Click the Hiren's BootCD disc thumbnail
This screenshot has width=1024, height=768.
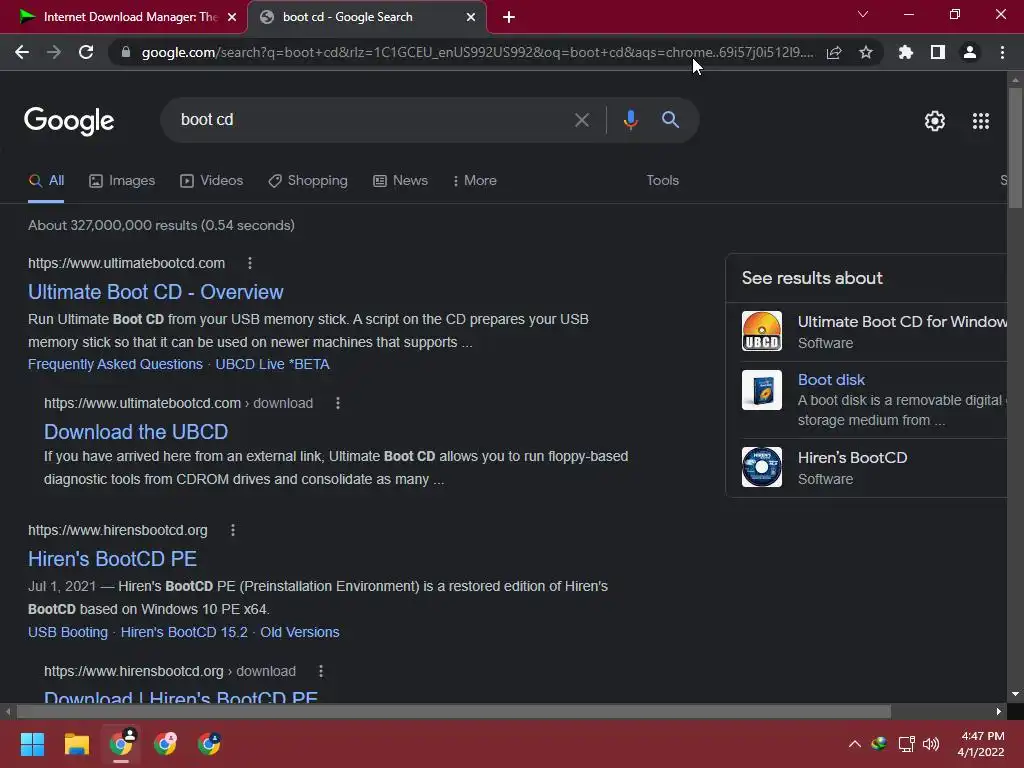pos(761,467)
